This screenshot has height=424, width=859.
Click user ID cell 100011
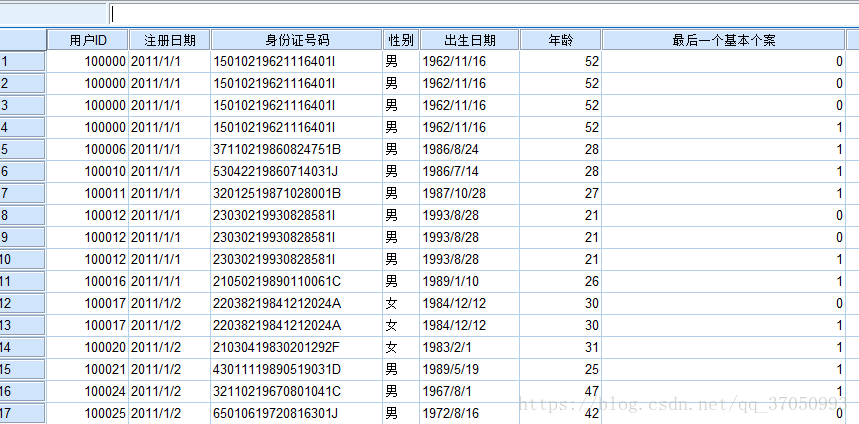[88, 193]
